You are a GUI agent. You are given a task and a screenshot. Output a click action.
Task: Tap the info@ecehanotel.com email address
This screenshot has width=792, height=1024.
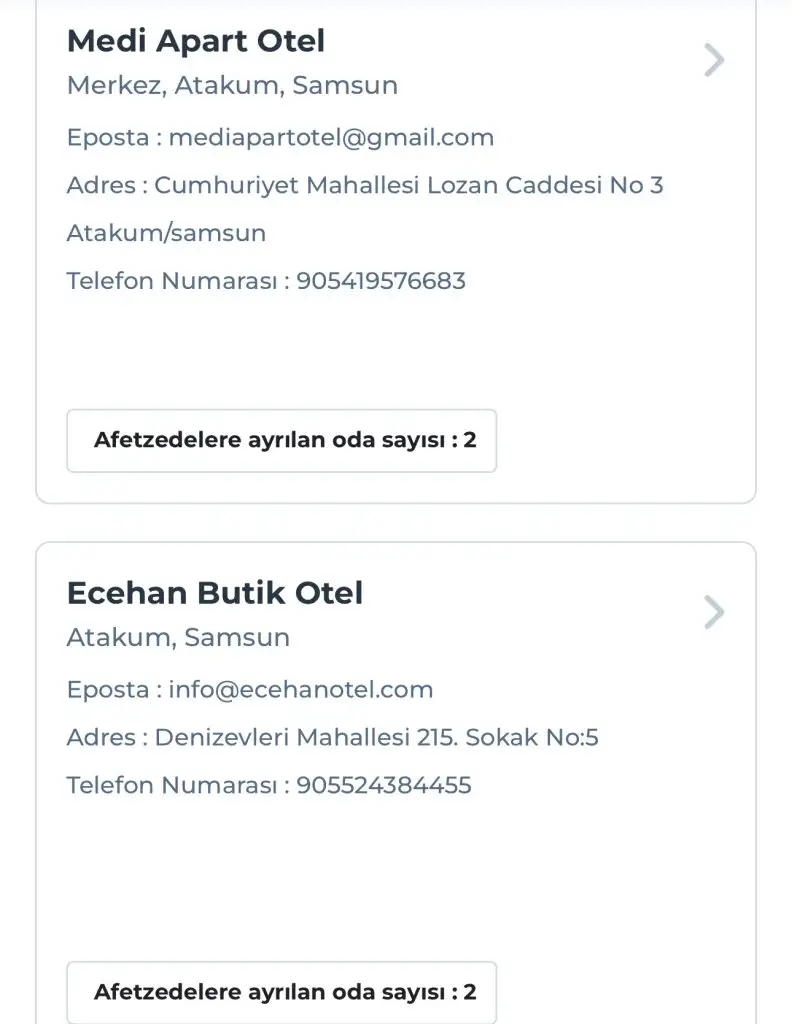point(301,689)
